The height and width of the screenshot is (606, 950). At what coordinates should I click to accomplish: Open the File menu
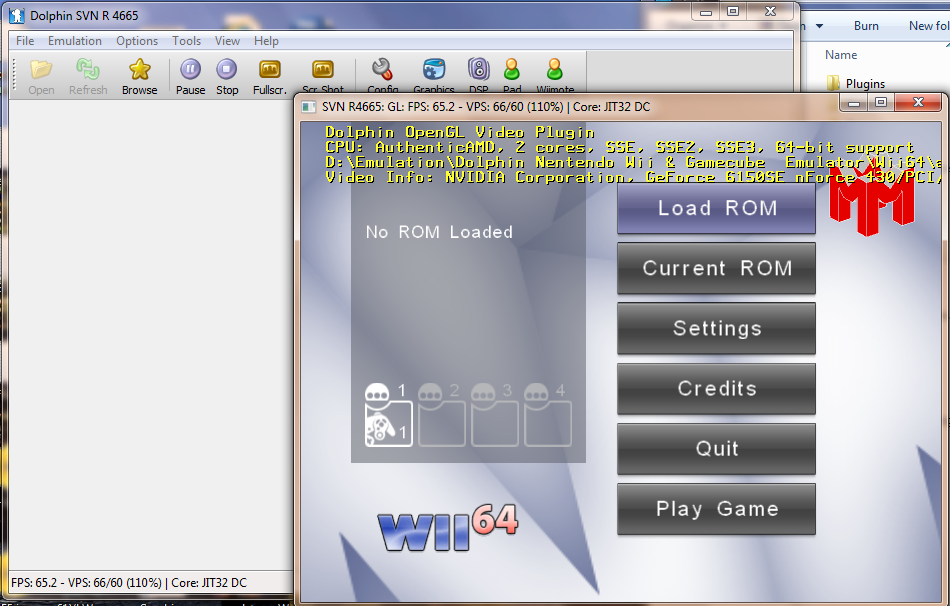(25, 41)
